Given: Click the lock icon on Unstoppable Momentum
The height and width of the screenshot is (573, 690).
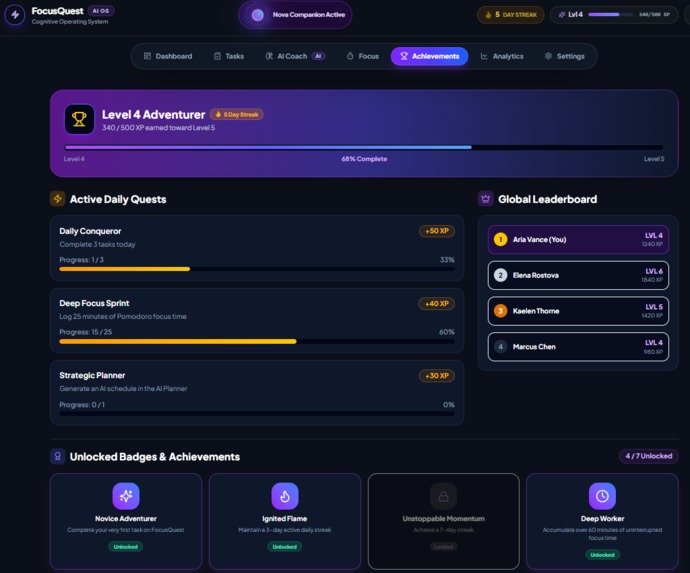Looking at the screenshot, I should (x=444, y=496).
